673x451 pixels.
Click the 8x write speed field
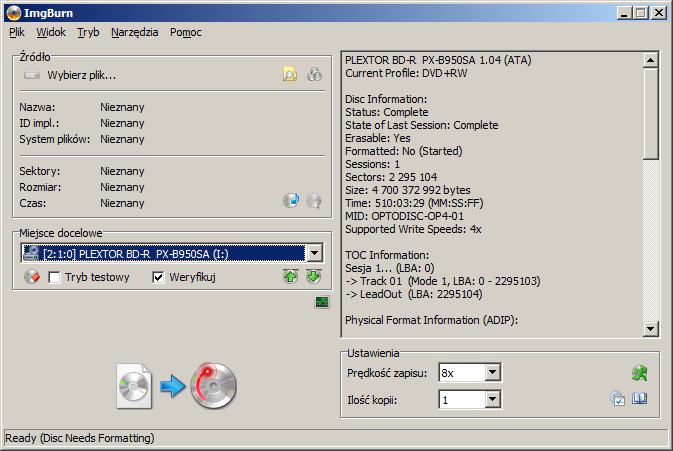(462, 372)
